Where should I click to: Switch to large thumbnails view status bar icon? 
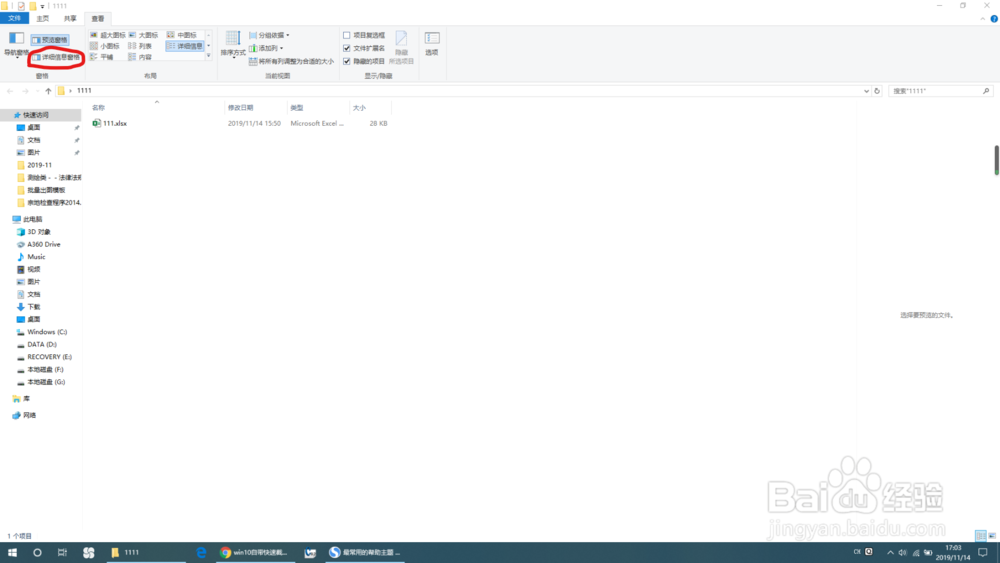pos(992,536)
